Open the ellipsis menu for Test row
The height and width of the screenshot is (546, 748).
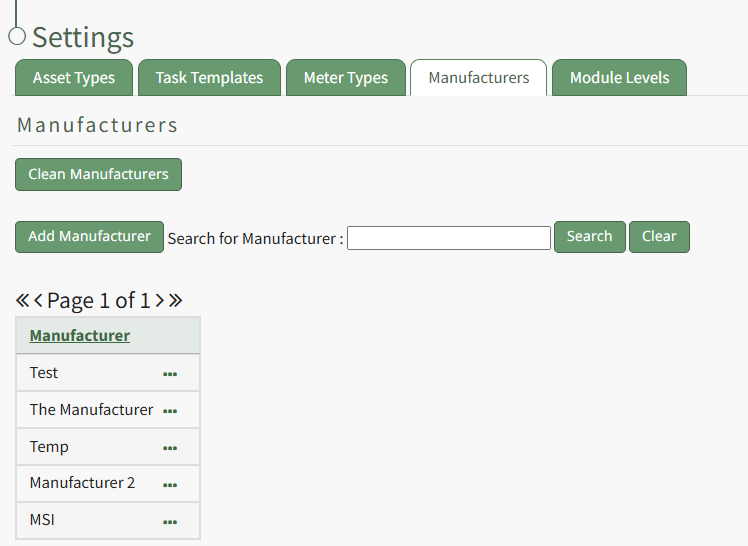pos(170,374)
